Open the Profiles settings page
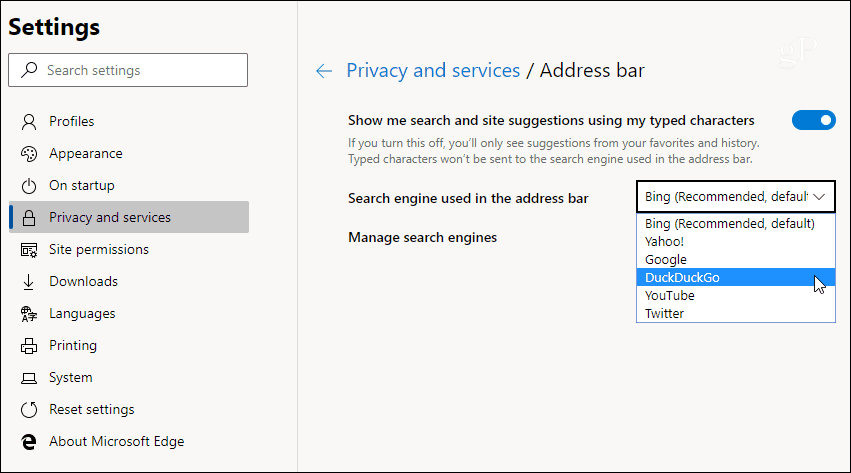Image resolution: width=851 pixels, height=473 pixels. (129, 122)
